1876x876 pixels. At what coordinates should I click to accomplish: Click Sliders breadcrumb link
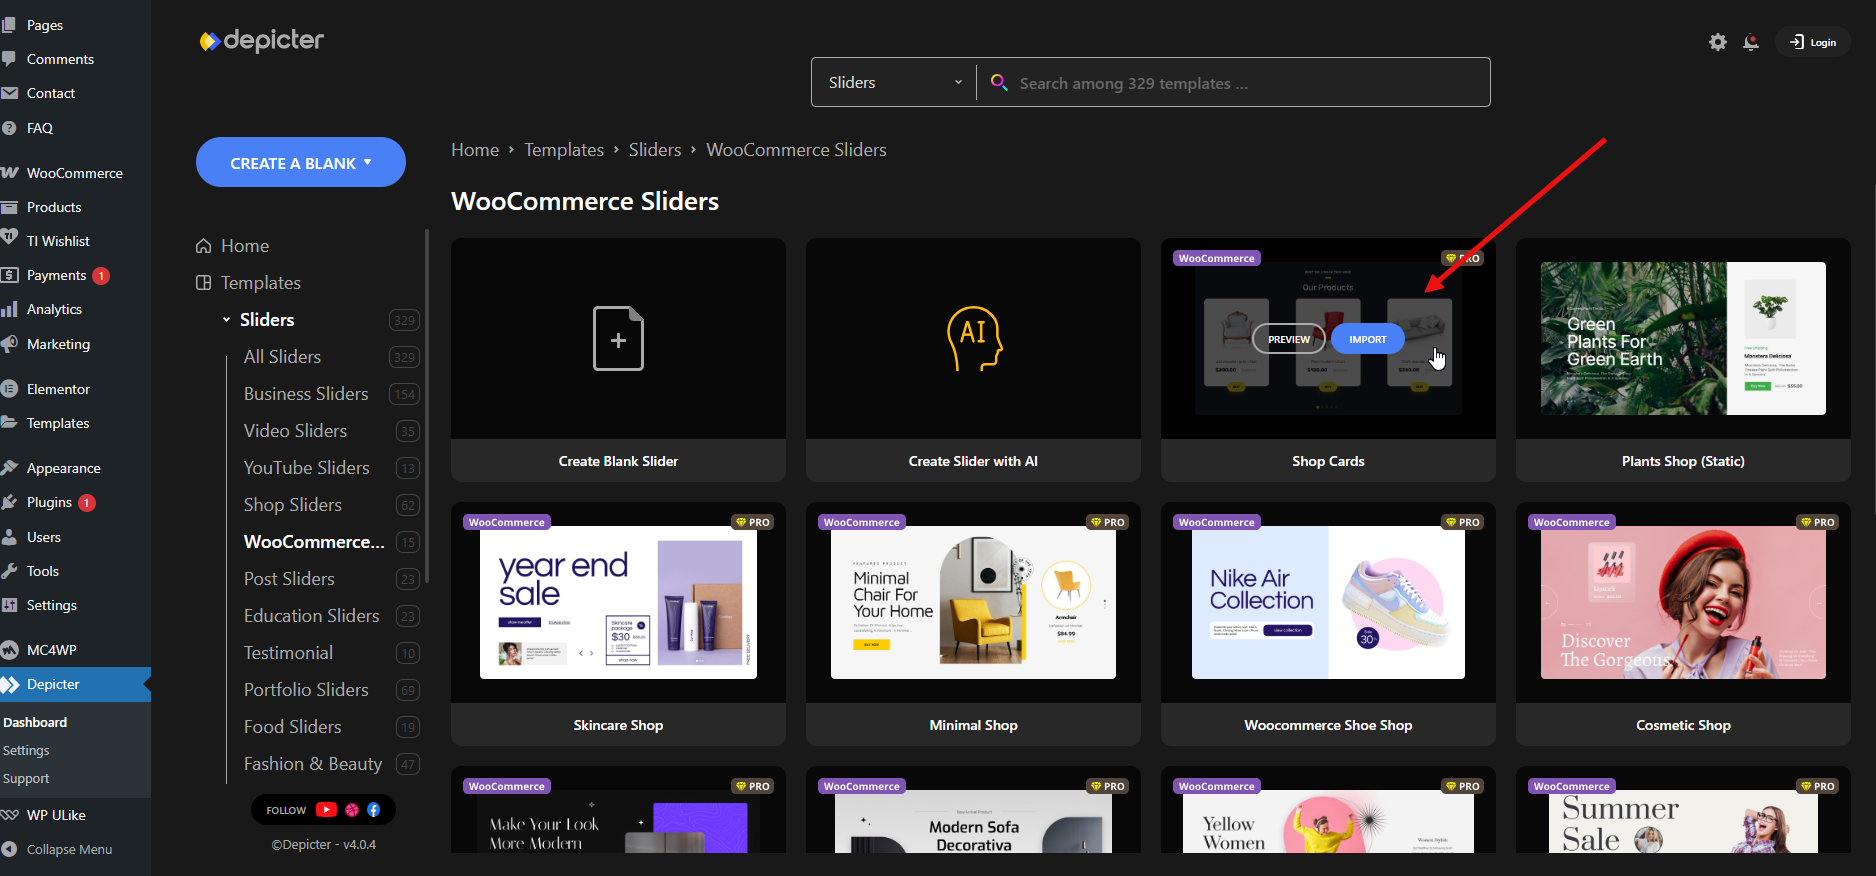pos(655,150)
